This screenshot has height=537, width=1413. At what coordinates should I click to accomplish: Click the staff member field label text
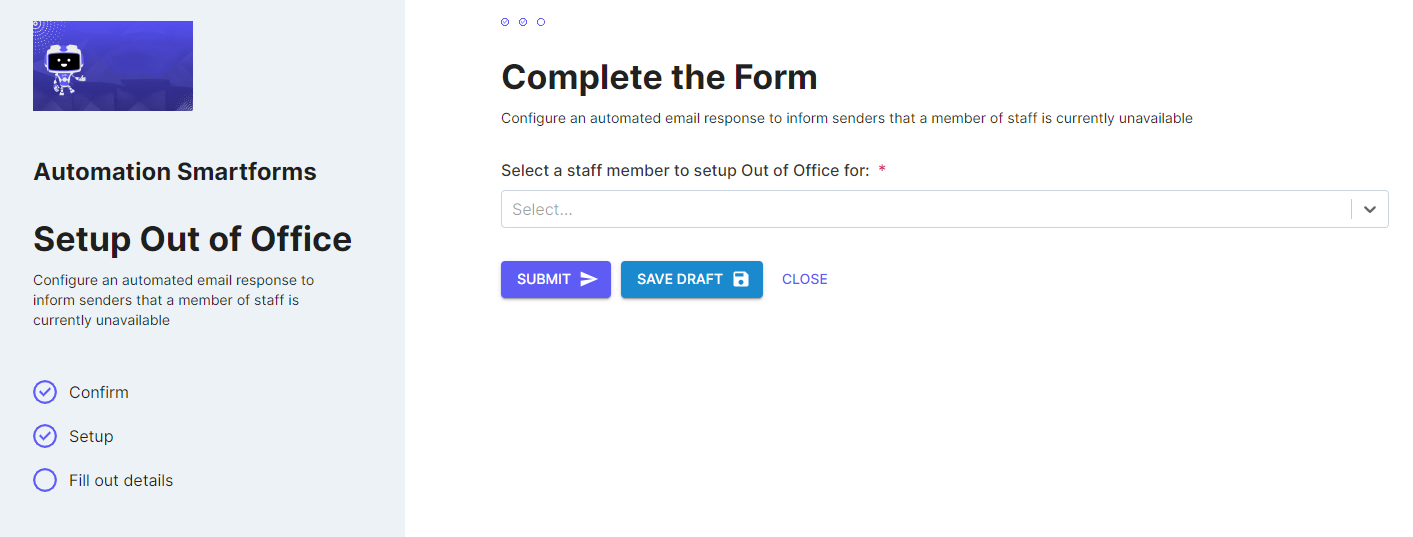click(685, 170)
